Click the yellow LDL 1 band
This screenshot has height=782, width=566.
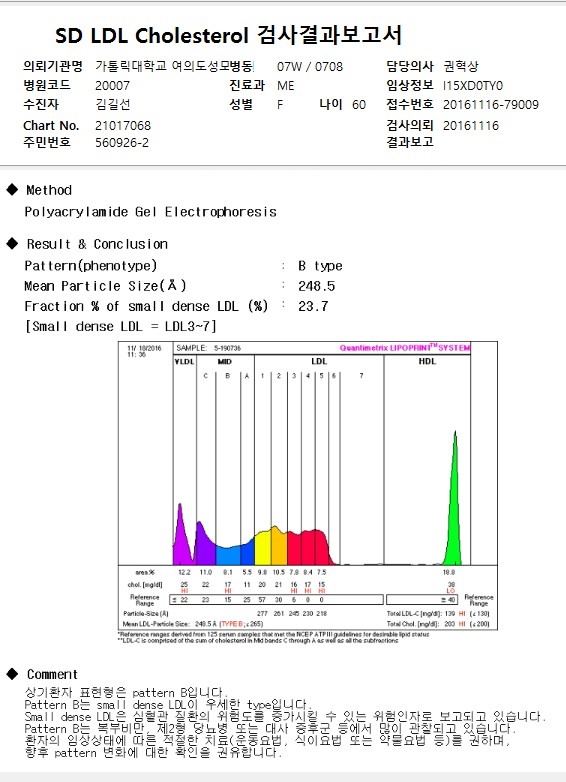pyautogui.click(x=263, y=549)
